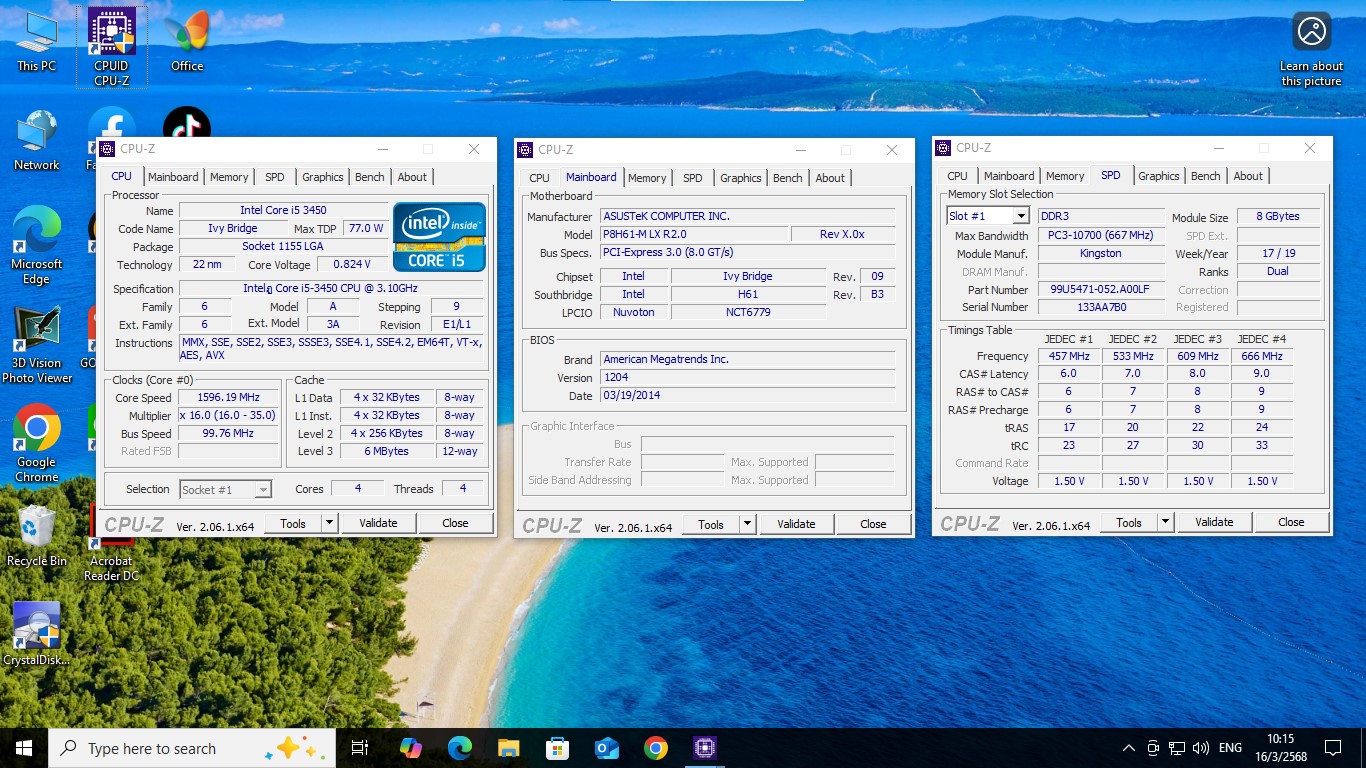Image resolution: width=1366 pixels, height=768 pixels.
Task: Click Validate button in the Mainboard window
Action: pos(796,524)
